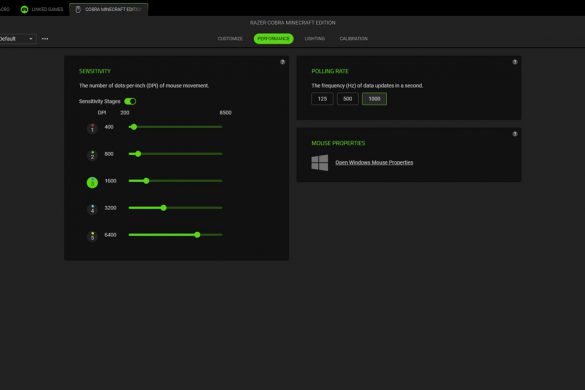Screen dimensions: 585x390
Task: Click the mouse icon on the Cobra tab
Action: point(78,9)
